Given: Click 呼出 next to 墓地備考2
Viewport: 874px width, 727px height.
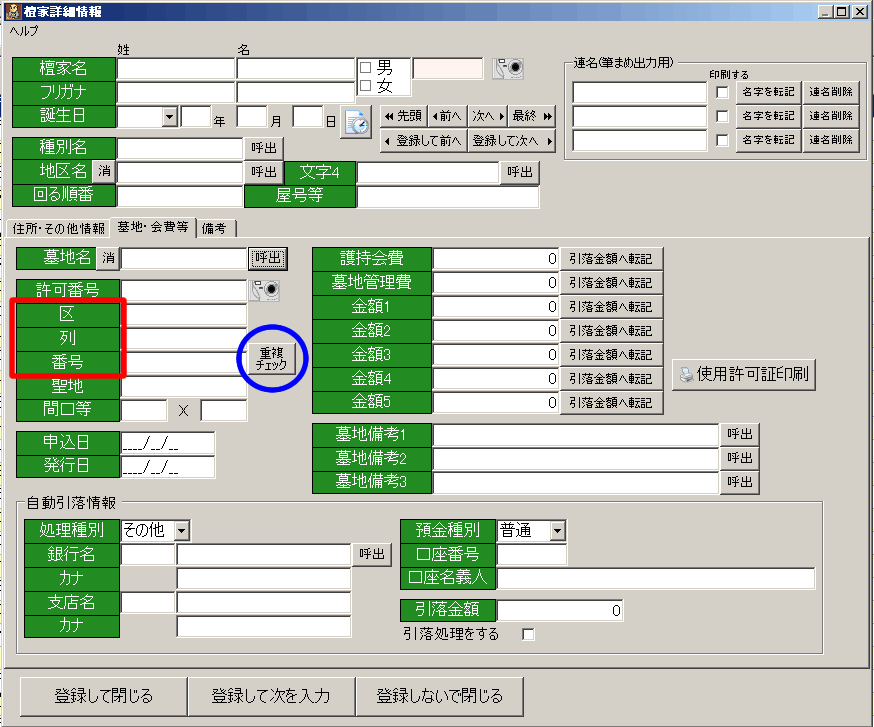Looking at the screenshot, I should coord(740,458).
